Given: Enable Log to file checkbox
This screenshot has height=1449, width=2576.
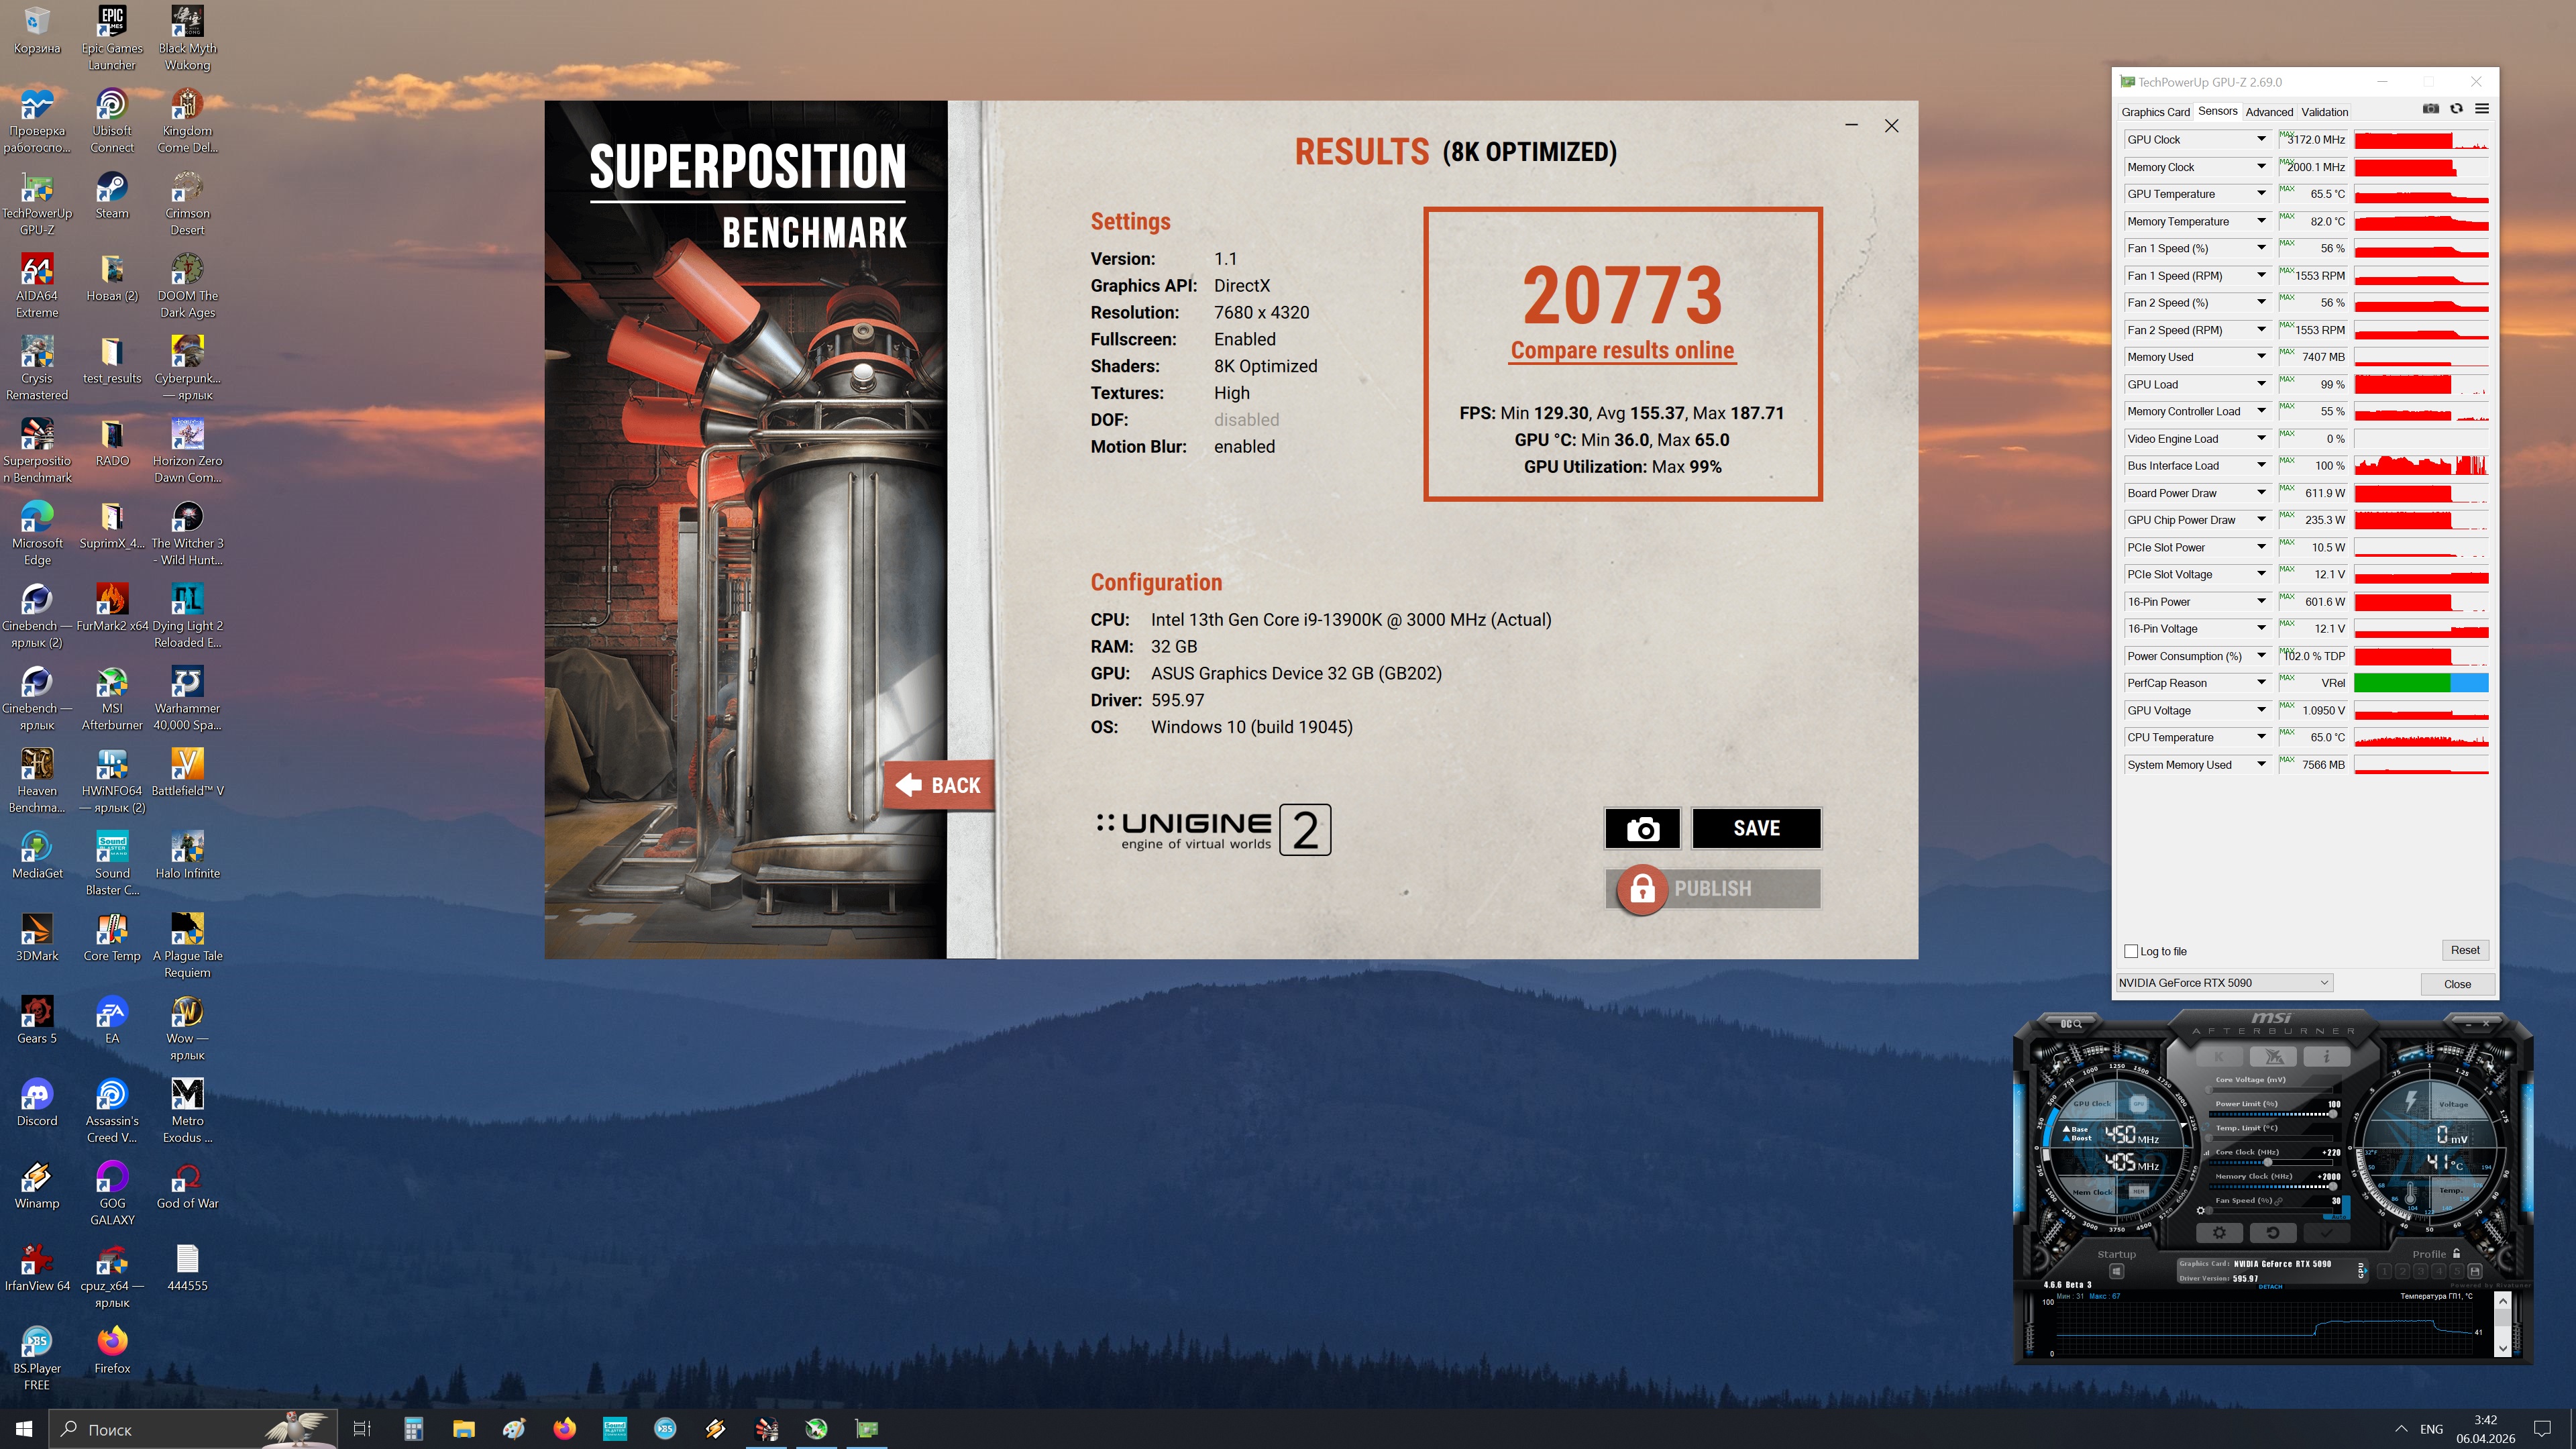Looking at the screenshot, I should coord(2131,951).
